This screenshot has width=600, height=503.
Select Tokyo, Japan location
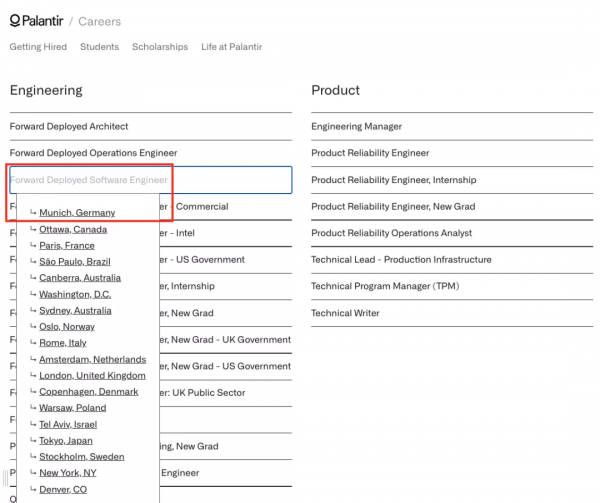coord(66,441)
